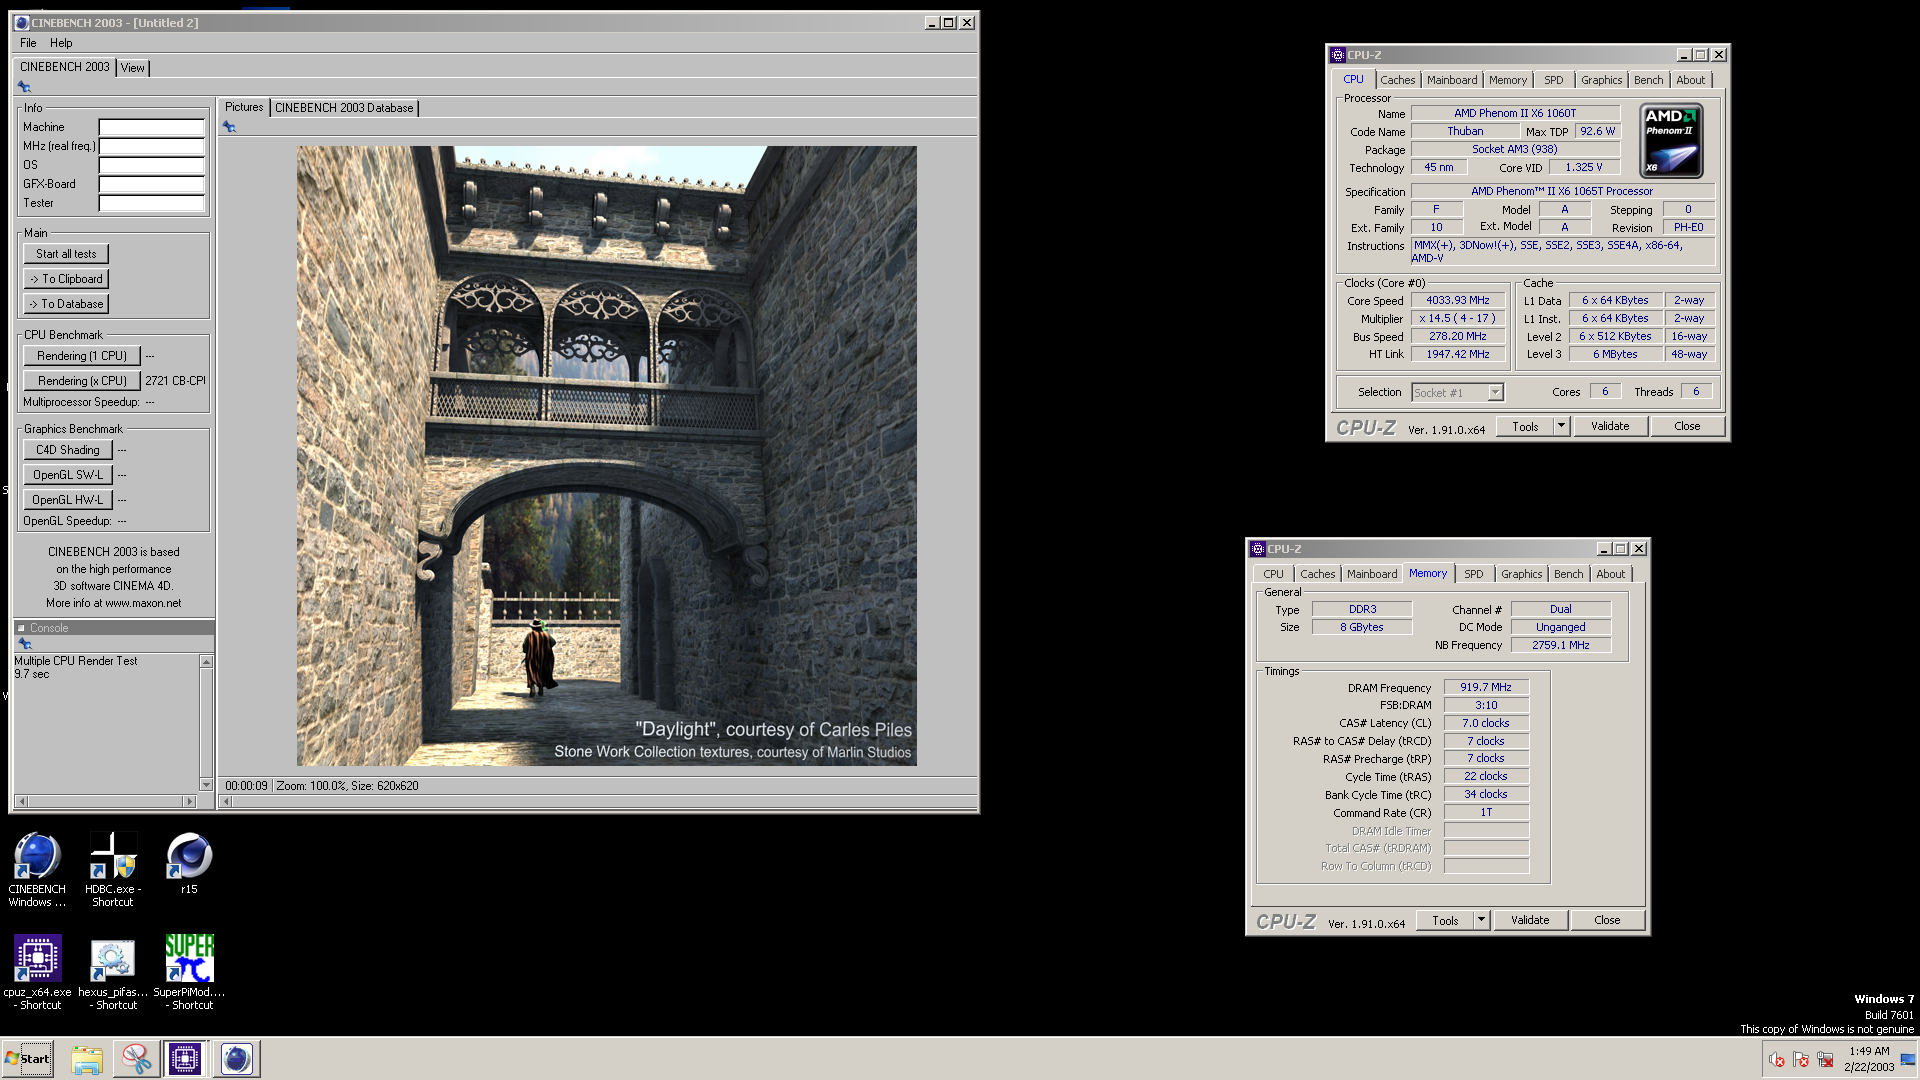Open r15 desktop shortcut

coord(189,864)
